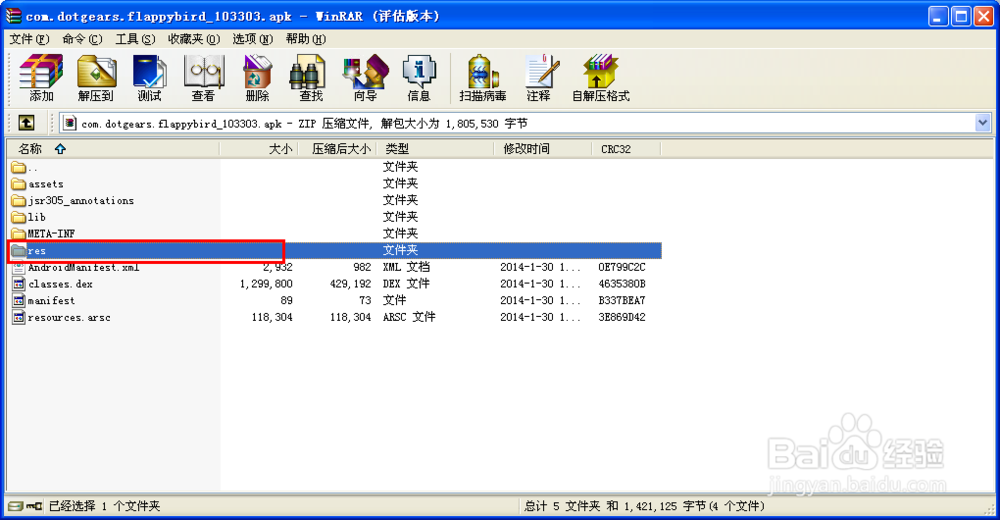The height and width of the screenshot is (520, 1000).
Task: Click CRC value 3E869D42
Action: tap(622, 317)
